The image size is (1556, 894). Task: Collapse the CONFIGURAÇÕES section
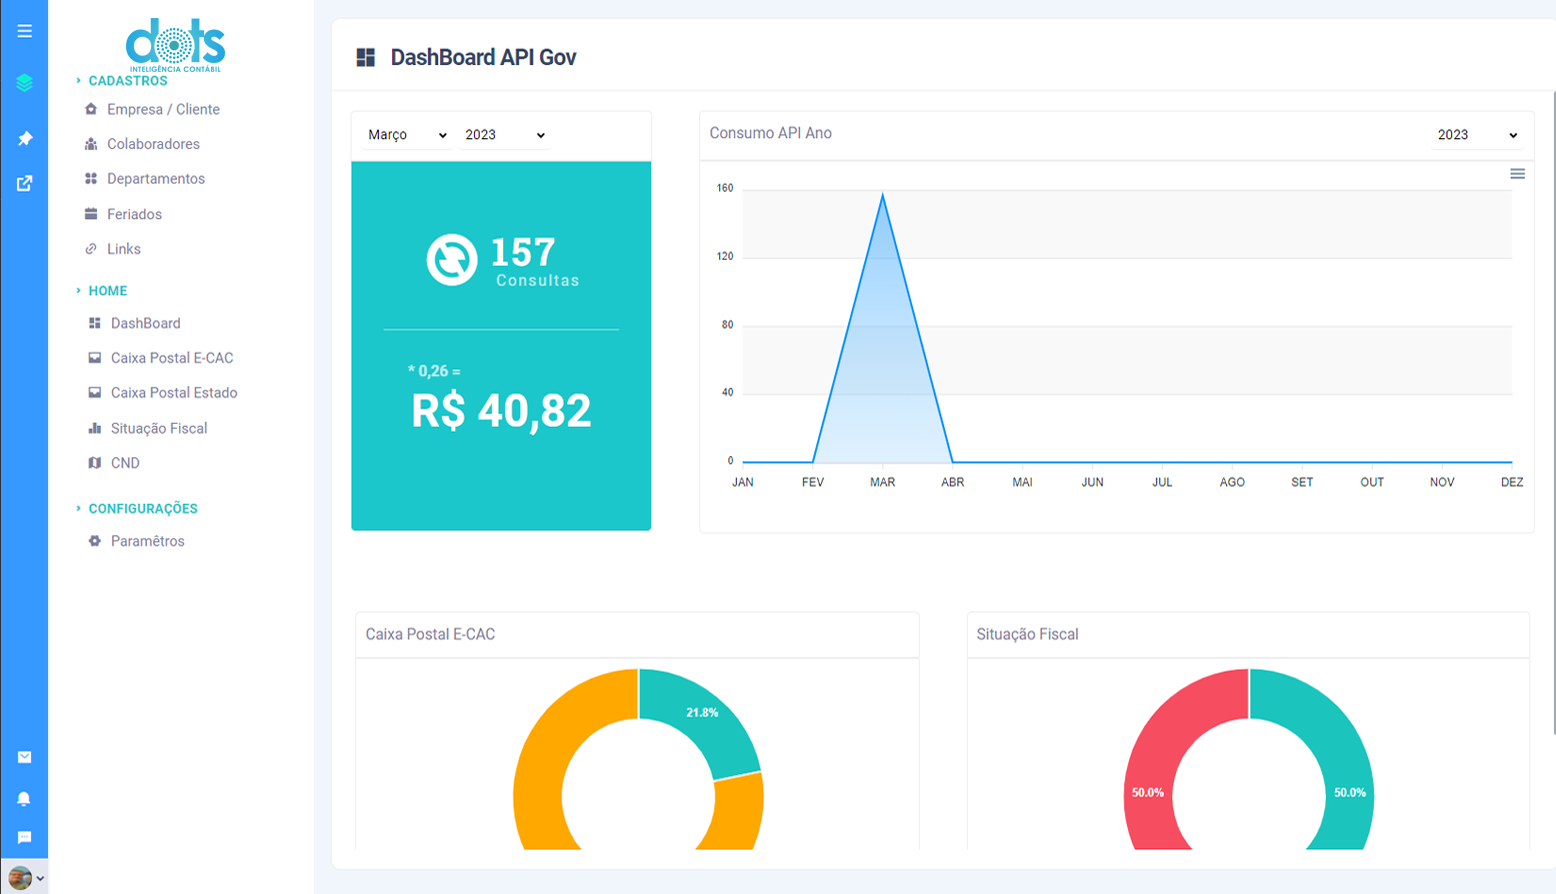142,509
